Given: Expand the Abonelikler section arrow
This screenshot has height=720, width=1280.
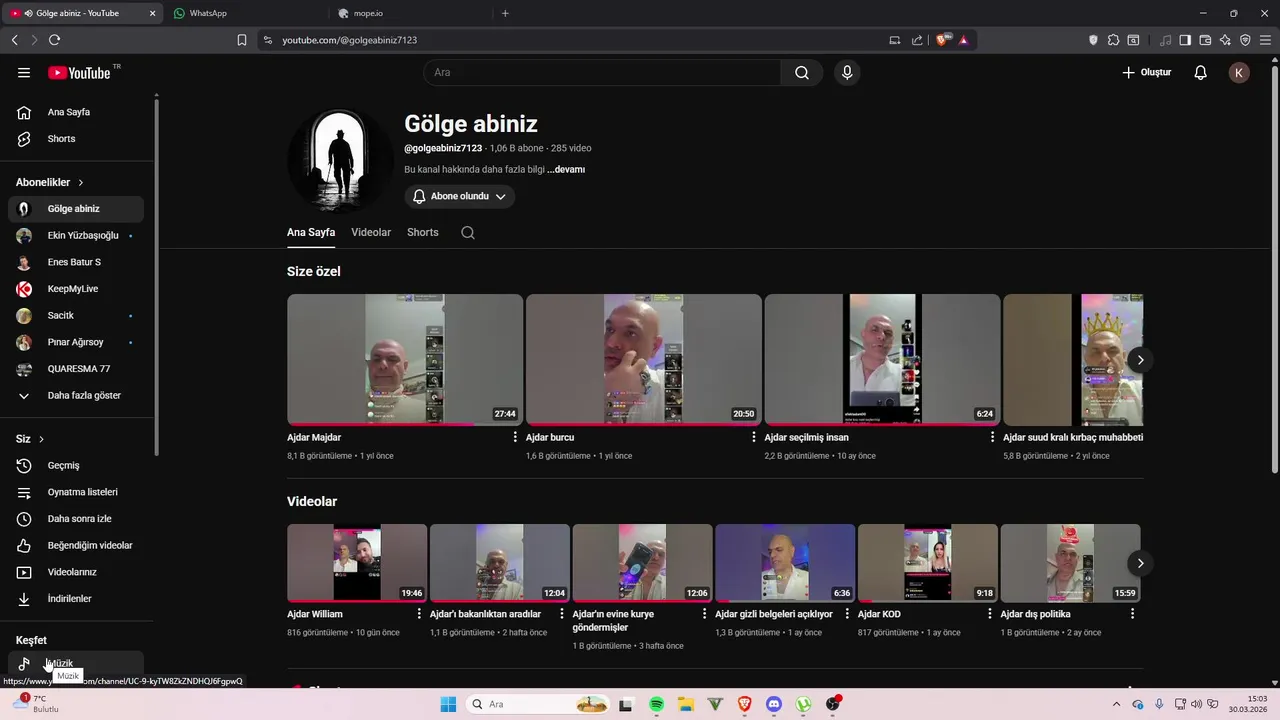Looking at the screenshot, I should click(81, 183).
